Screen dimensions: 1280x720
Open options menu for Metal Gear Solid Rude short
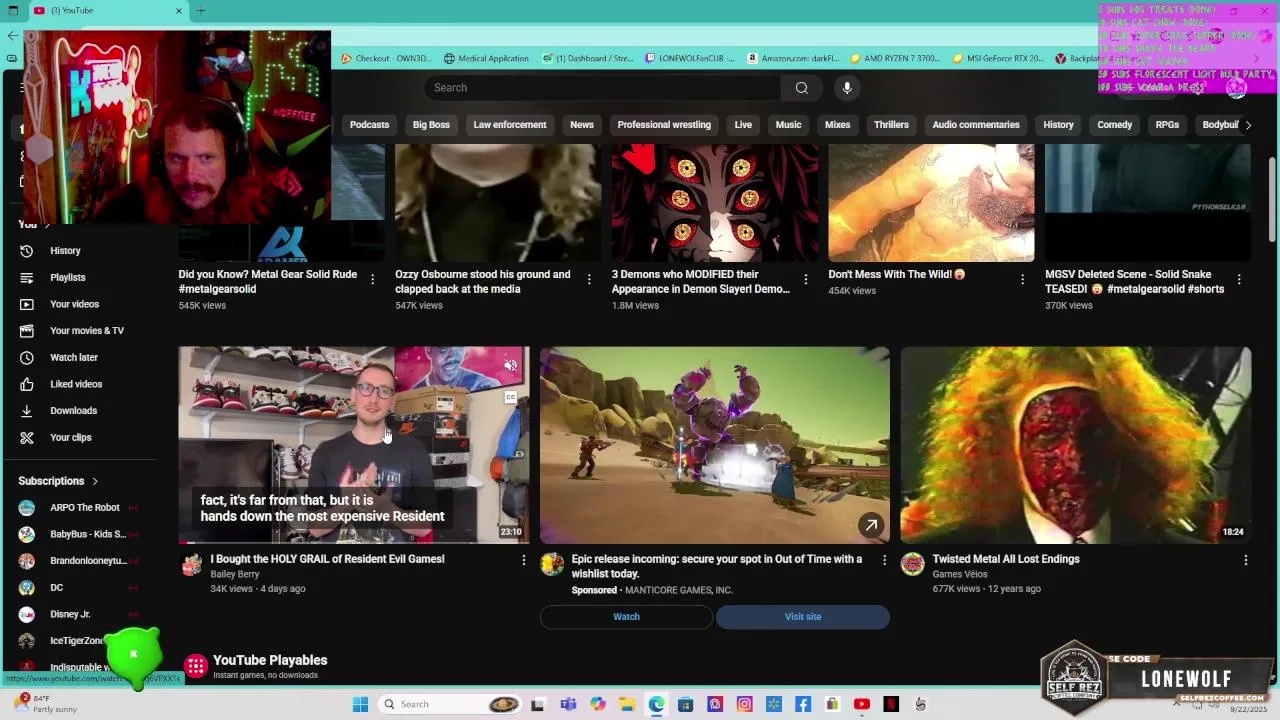[373, 280]
